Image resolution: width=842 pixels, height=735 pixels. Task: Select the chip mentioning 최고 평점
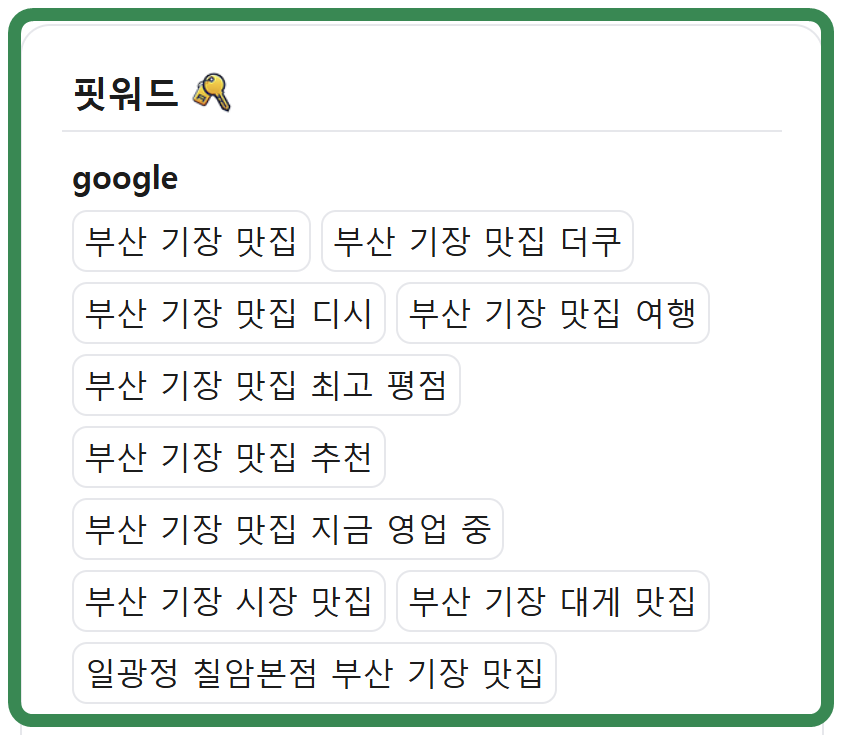coord(266,385)
